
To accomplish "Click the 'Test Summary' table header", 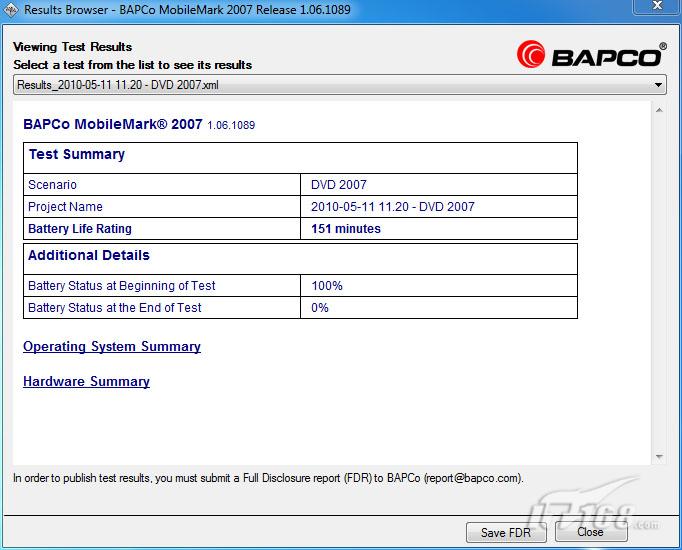I will pos(77,154).
